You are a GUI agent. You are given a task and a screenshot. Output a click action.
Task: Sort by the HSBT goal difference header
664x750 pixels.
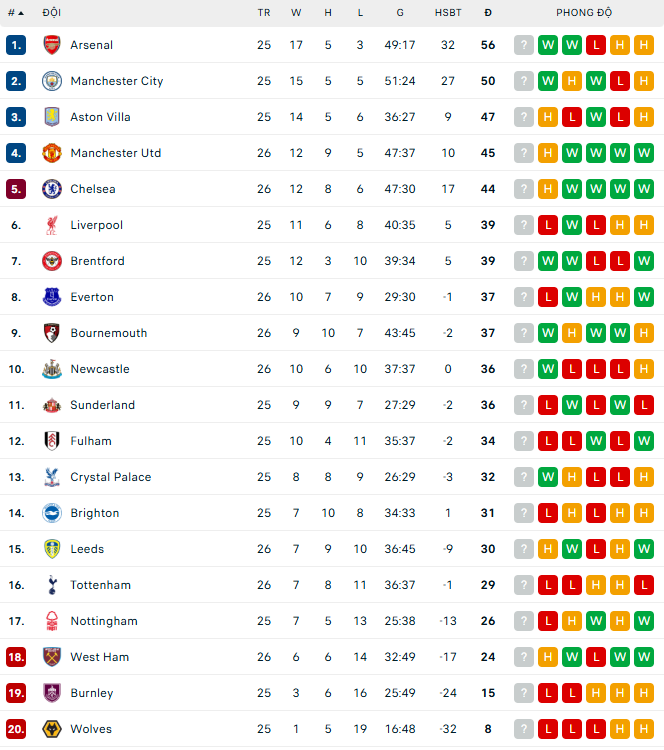pos(448,13)
